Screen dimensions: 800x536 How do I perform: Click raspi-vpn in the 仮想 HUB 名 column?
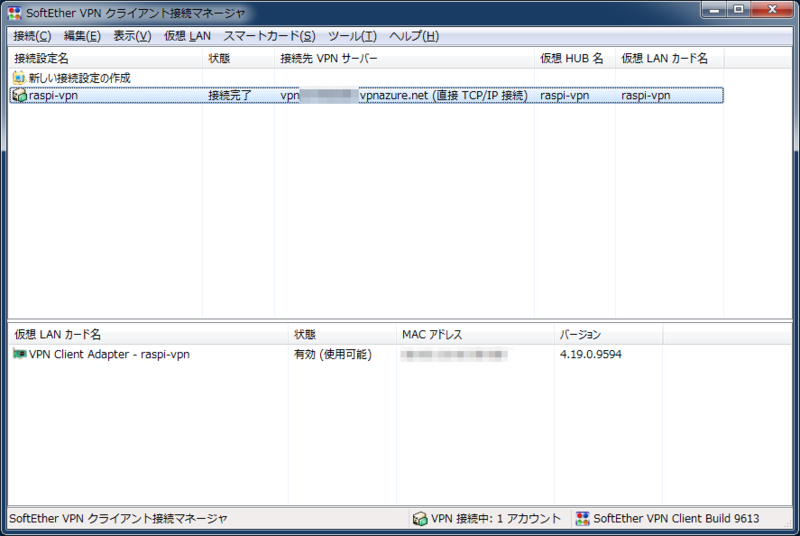coord(564,95)
